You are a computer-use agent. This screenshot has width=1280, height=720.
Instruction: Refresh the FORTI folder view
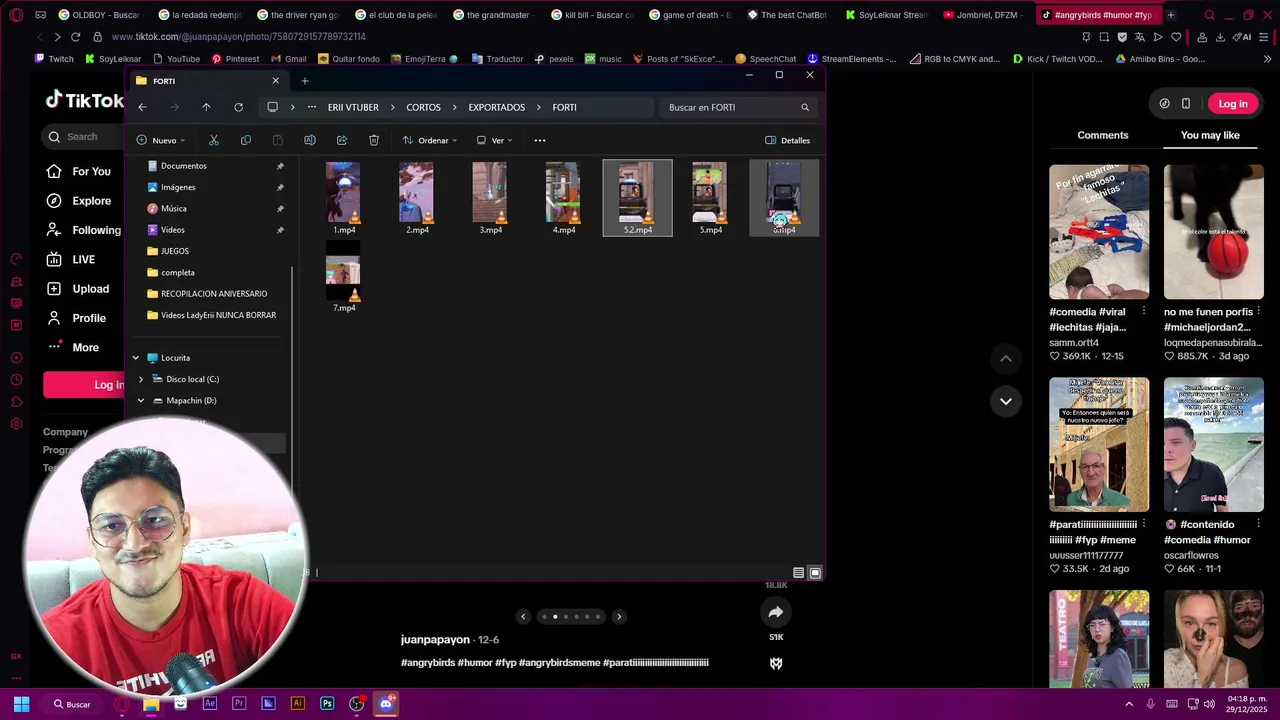(238, 107)
